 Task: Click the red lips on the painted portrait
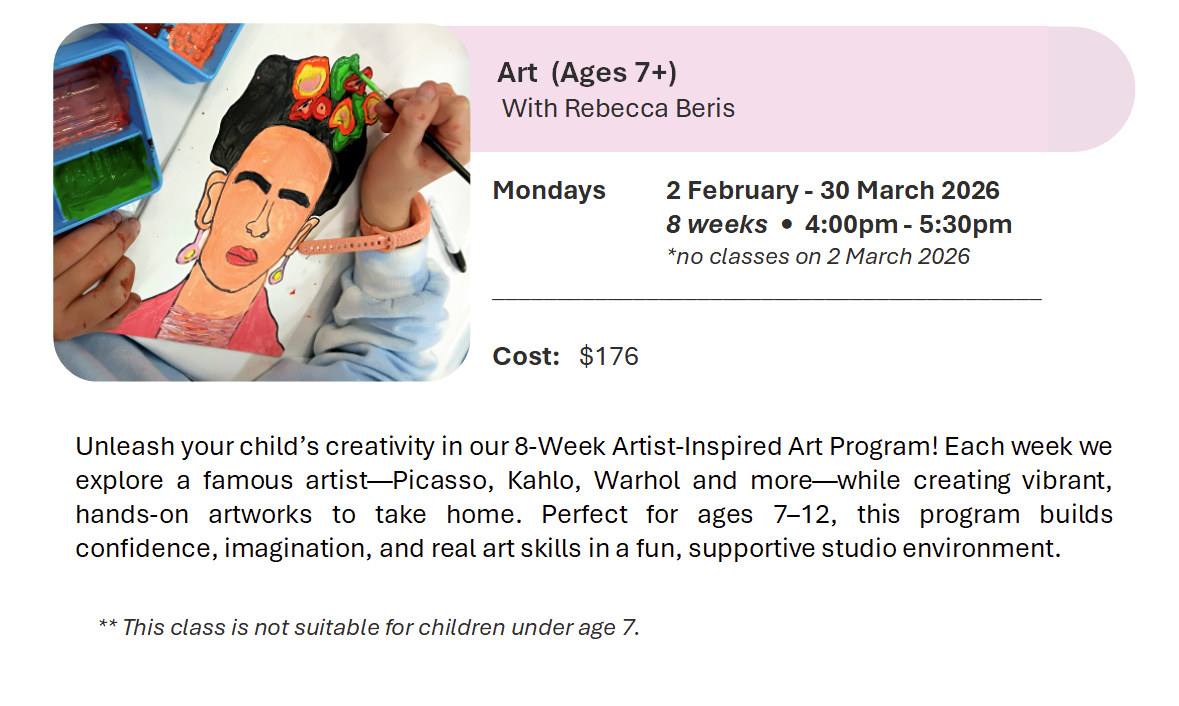point(243,256)
